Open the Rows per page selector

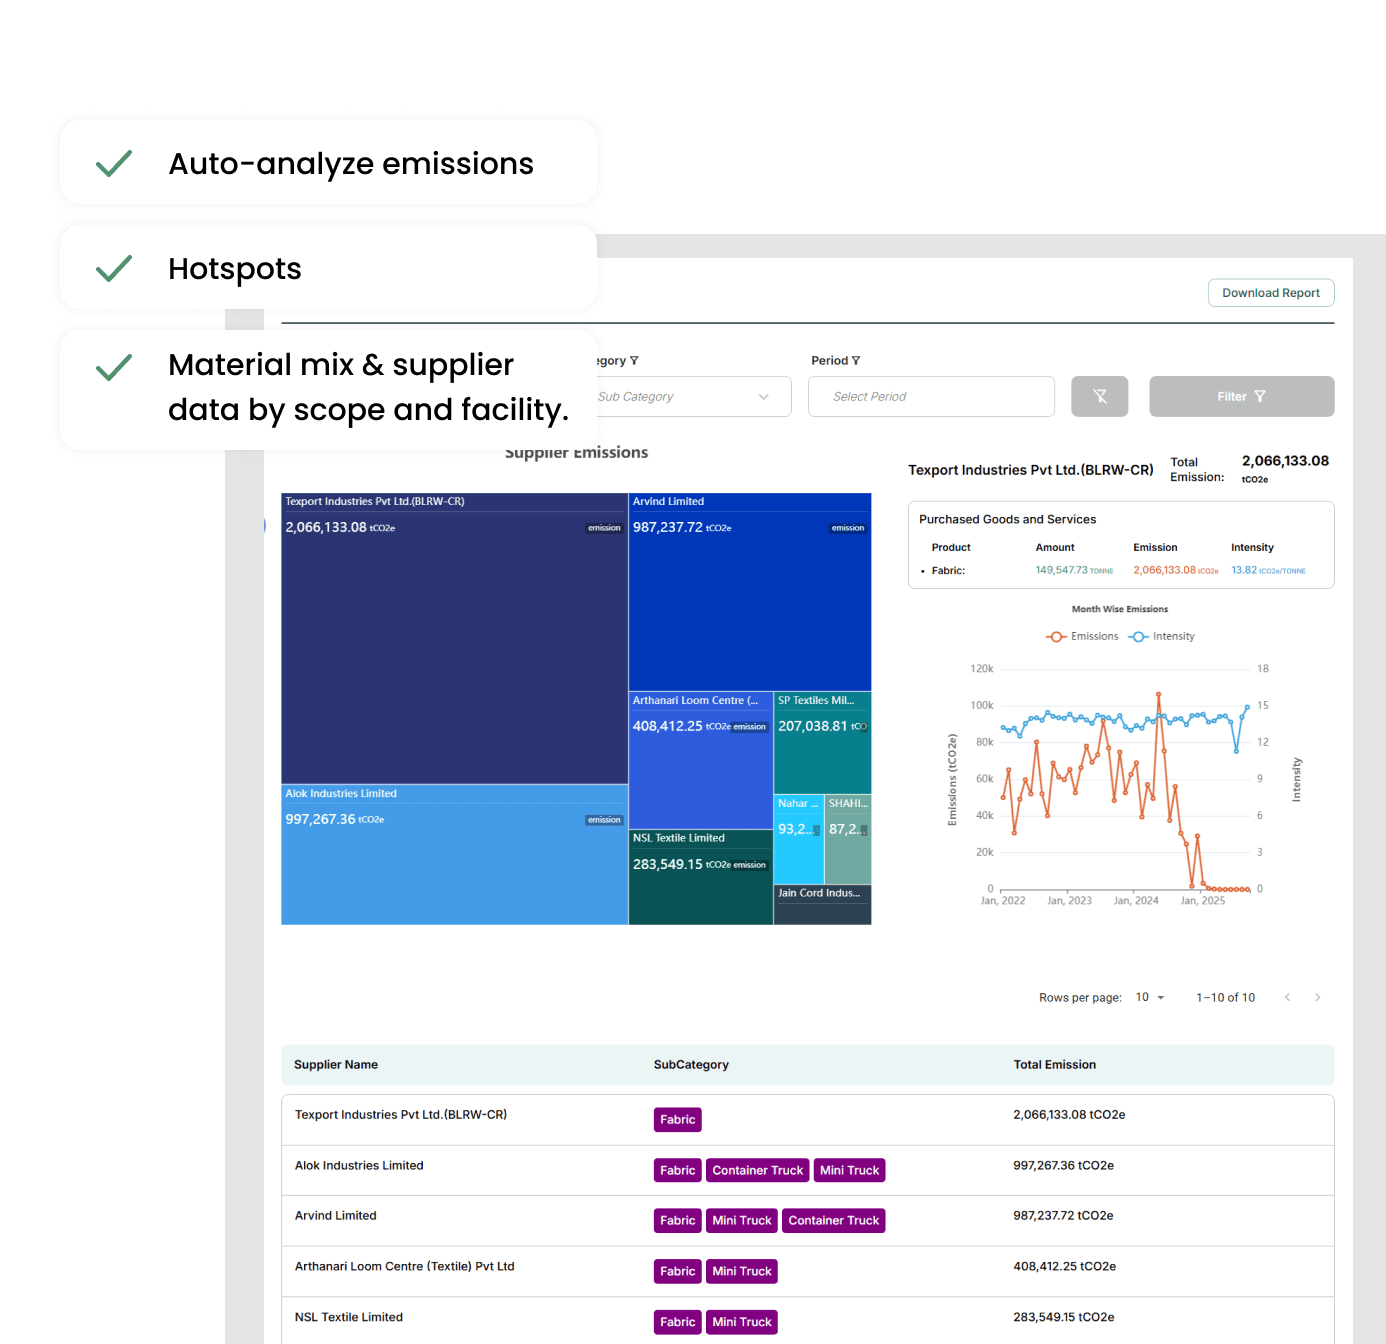coord(1150,997)
